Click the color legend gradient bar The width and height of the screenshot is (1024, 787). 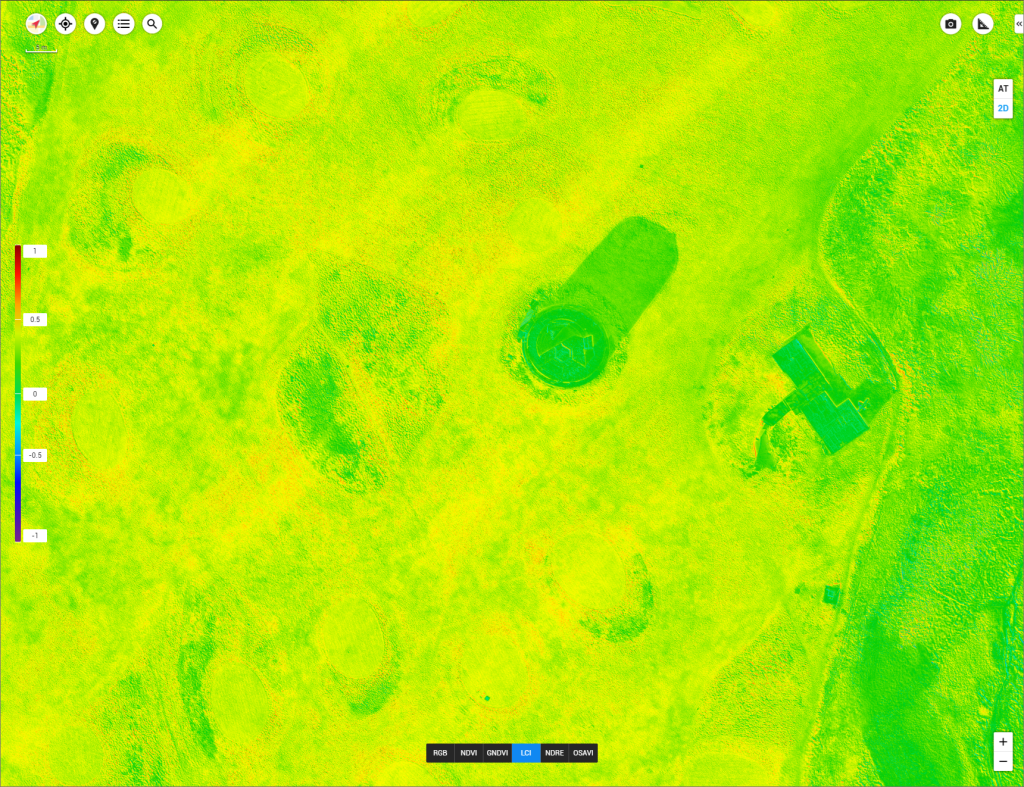(x=18, y=393)
